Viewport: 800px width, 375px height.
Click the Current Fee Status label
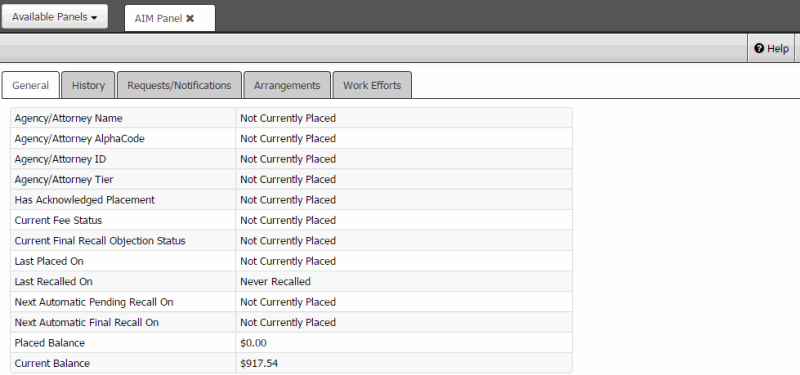tap(58, 220)
